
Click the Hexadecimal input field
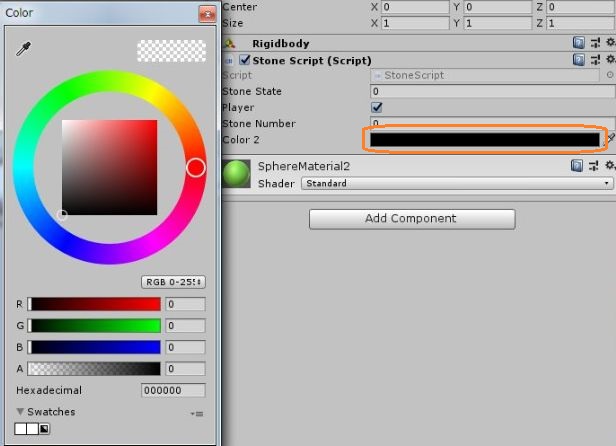tap(173, 391)
